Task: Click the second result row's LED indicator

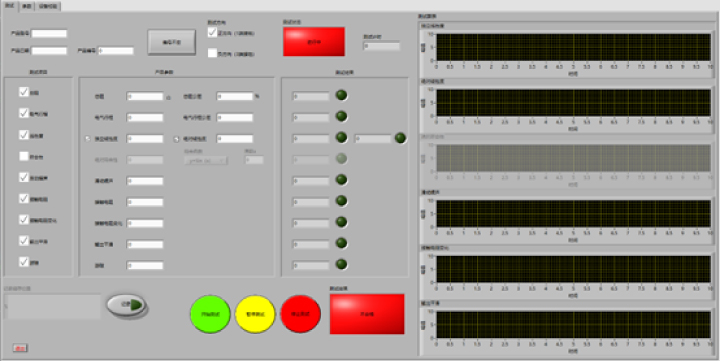Action: point(341,116)
